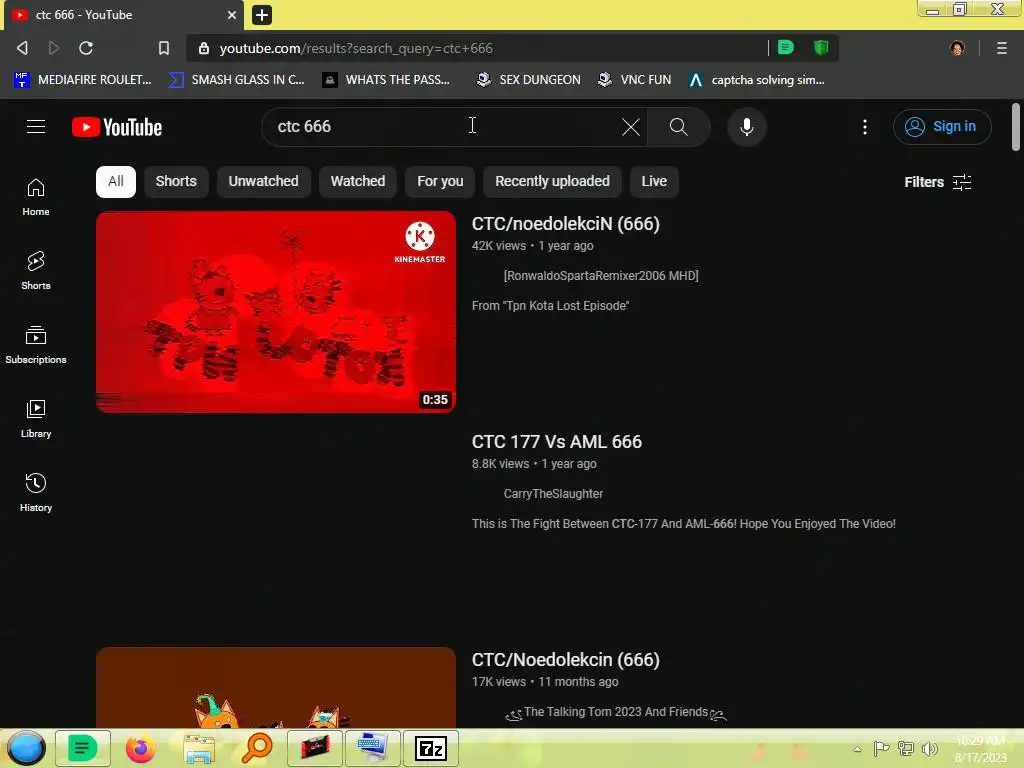Click the browser forward arrow

tap(54, 48)
